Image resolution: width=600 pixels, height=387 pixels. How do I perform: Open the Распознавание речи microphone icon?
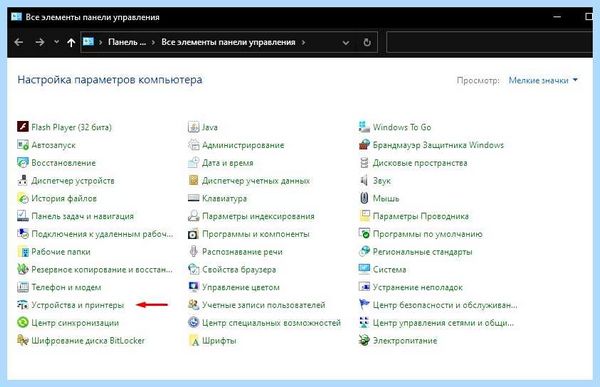click(194, 251)
